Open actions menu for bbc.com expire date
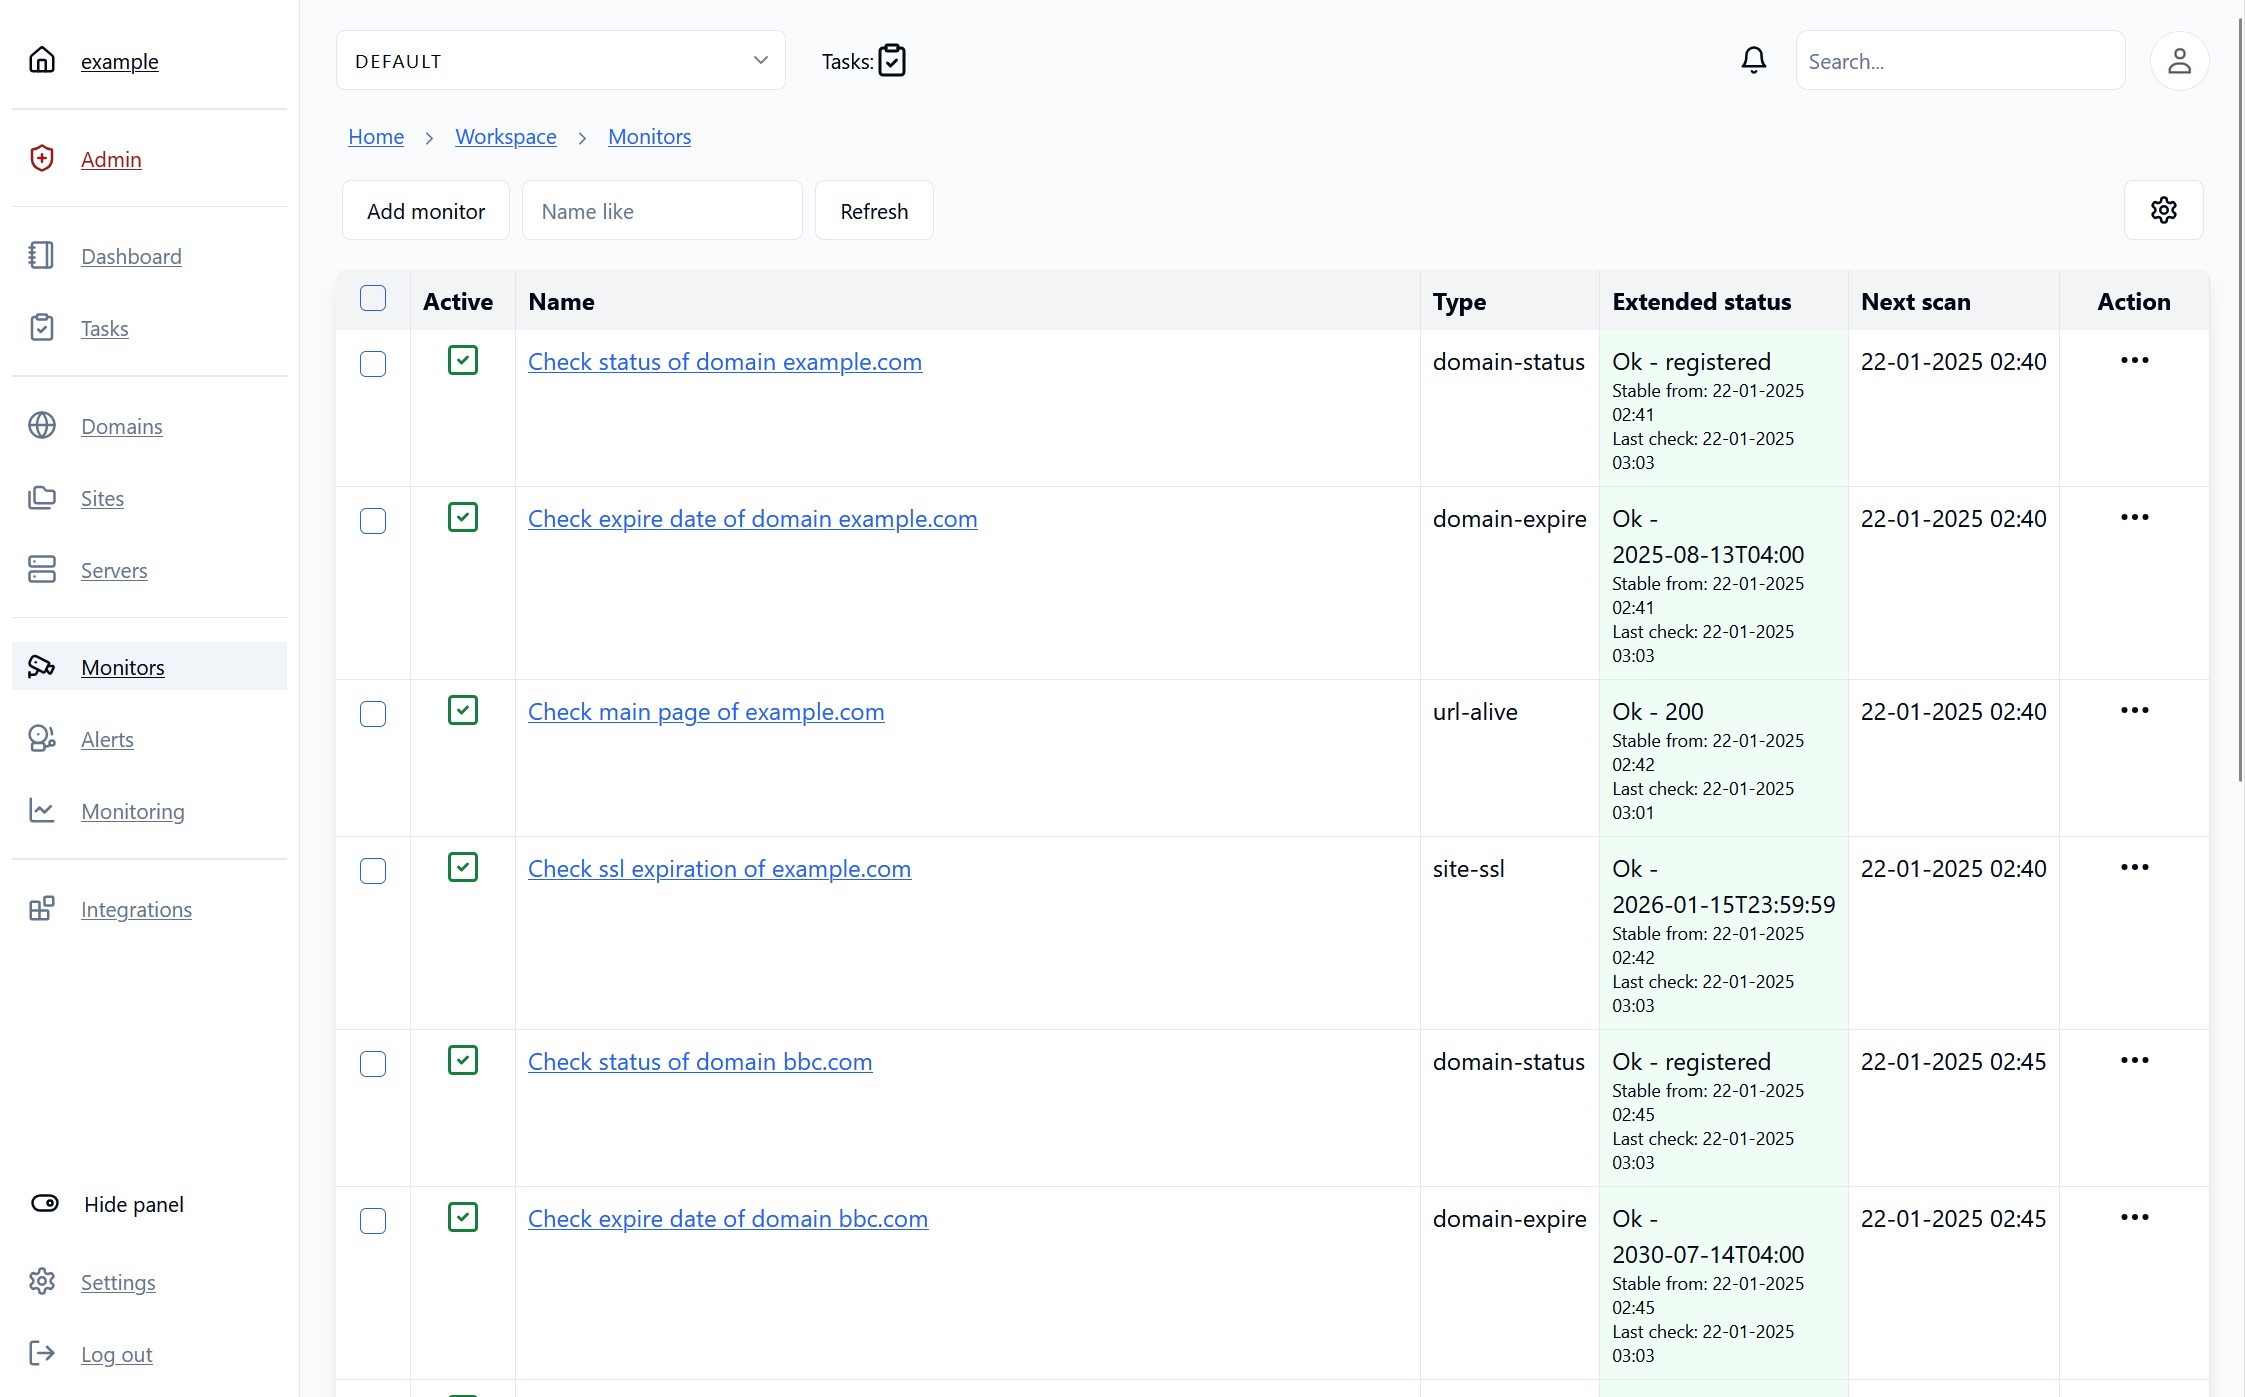2245x1397 pixels. tap(2135, 1217)
